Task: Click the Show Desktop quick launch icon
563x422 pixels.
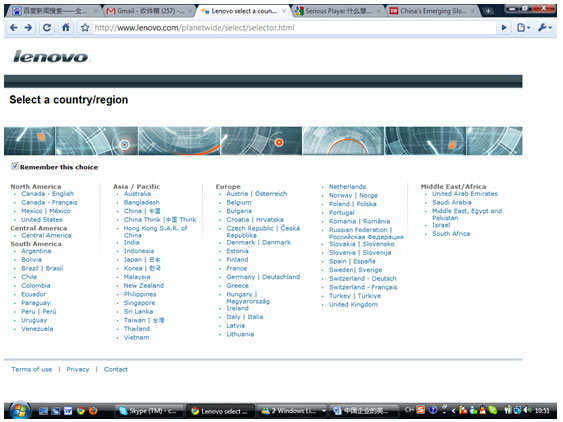Action: [x=43, y=411]
